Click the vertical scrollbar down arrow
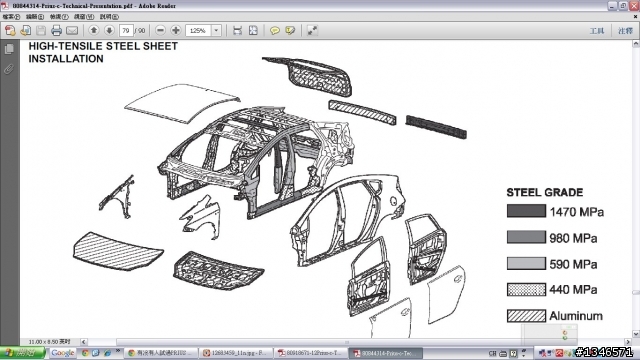 (x=636, y=334)
